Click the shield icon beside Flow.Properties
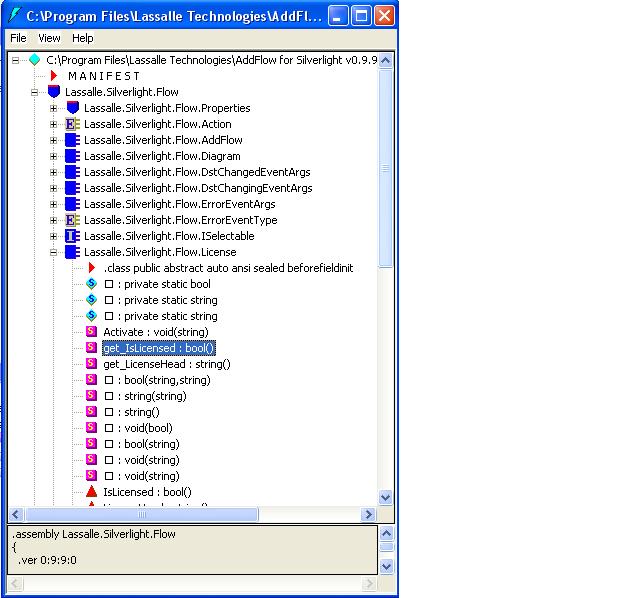The height and width of the screenshot is (598, 640). point(73,108)
